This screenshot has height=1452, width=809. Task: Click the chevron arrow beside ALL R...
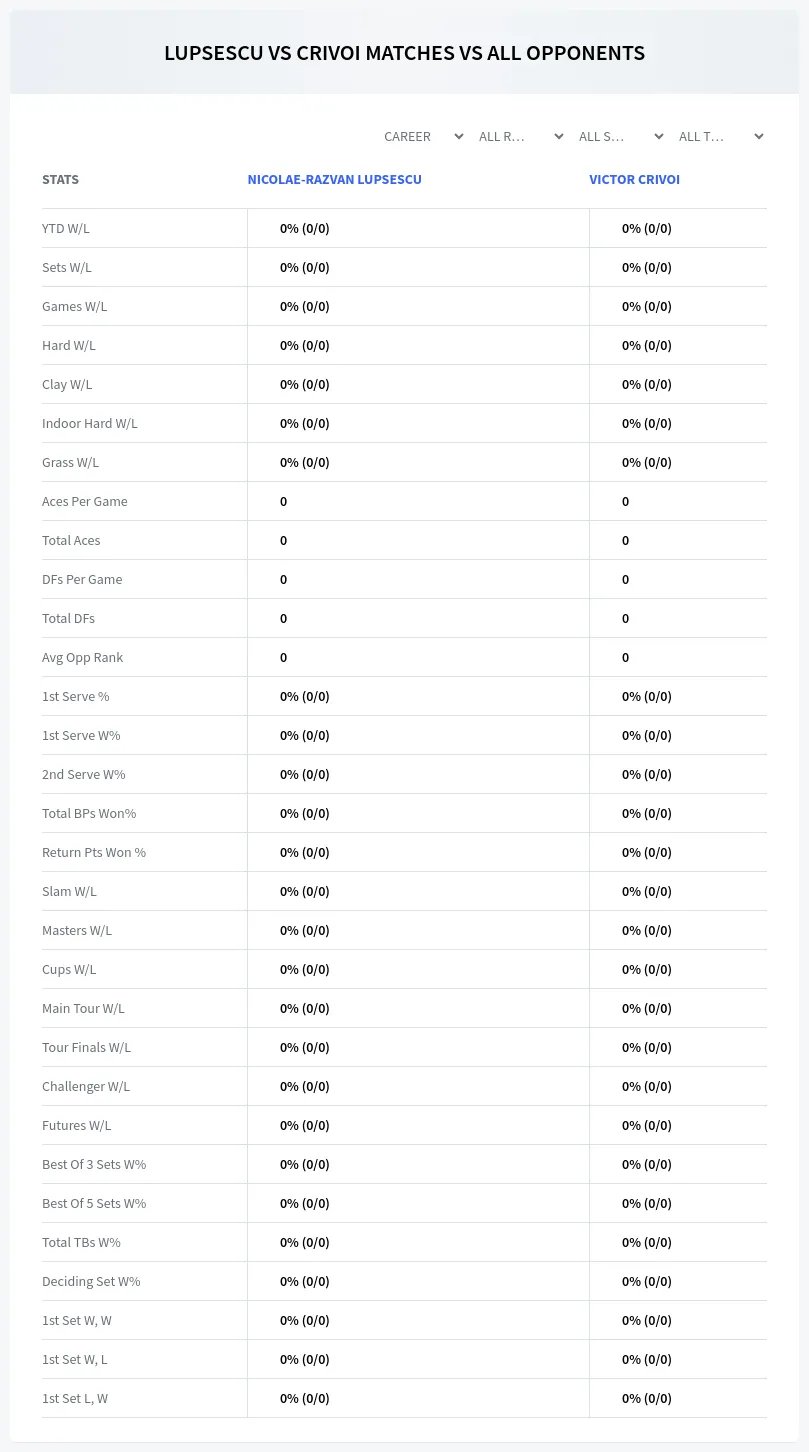(559, 136)
